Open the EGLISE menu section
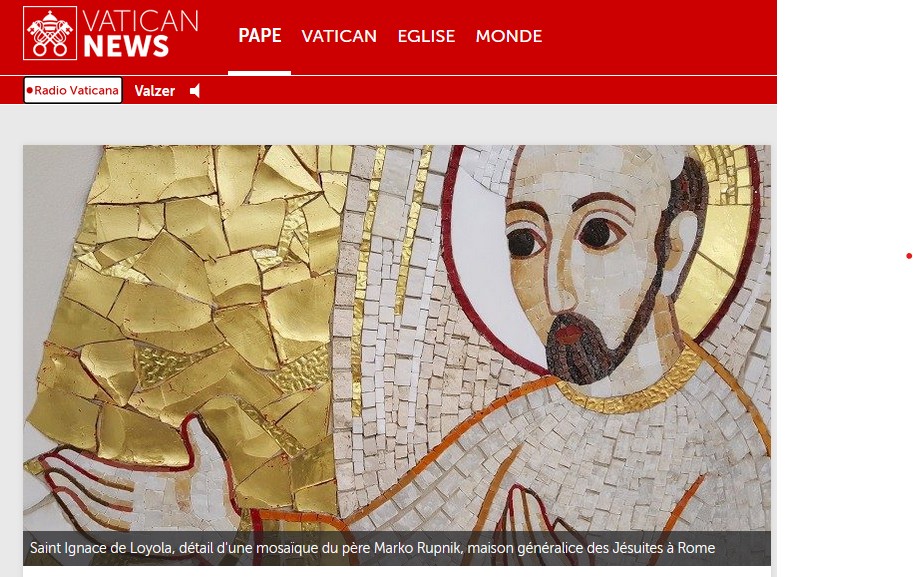Screen dimensions: 913x577 point(426,36)
